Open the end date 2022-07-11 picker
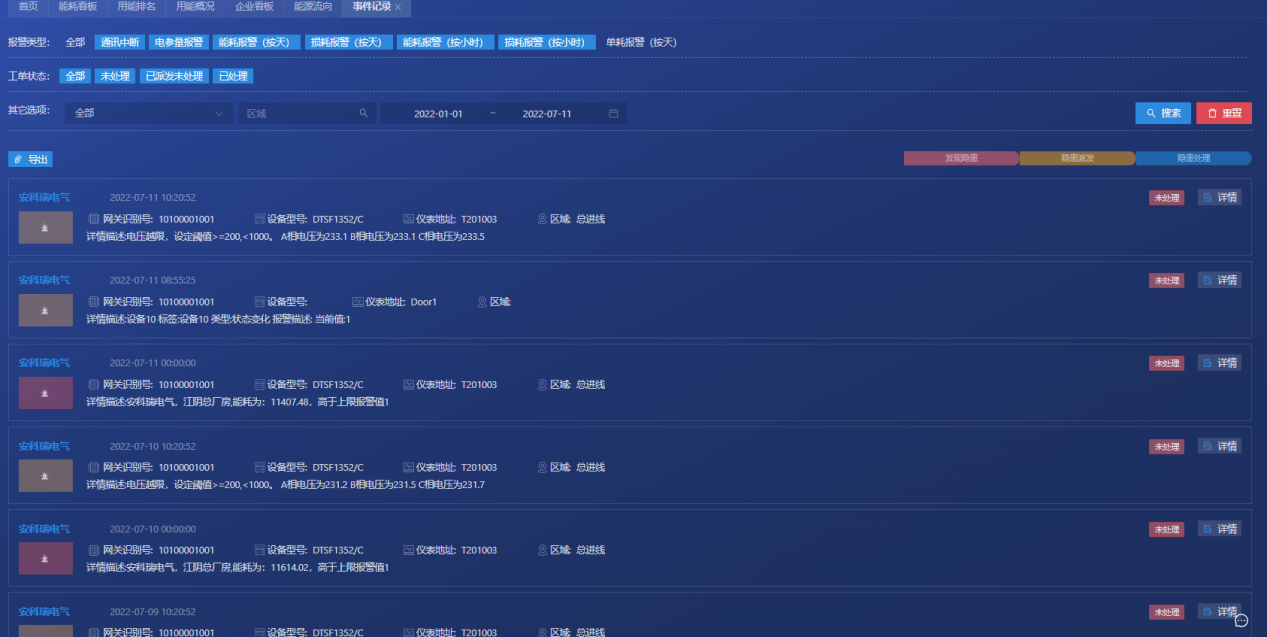This screenshot has width=1267, height=637. pyautogui.click(x=547, y=114)
